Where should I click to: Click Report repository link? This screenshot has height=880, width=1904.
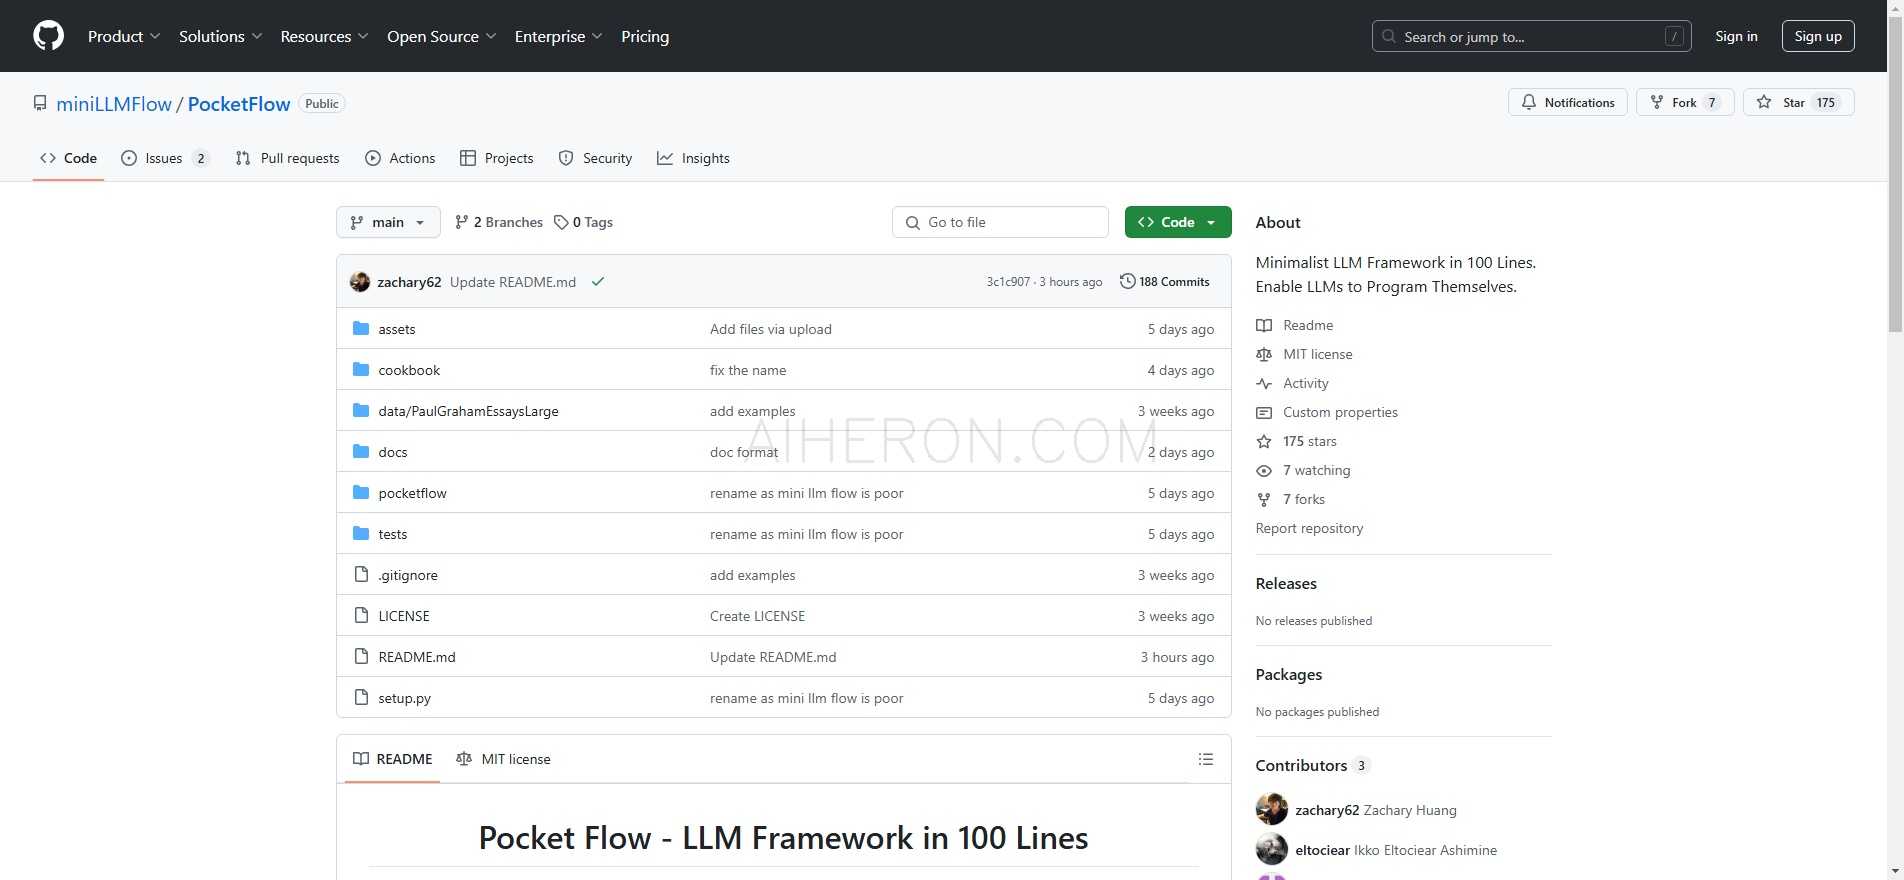coord(1309,528)
